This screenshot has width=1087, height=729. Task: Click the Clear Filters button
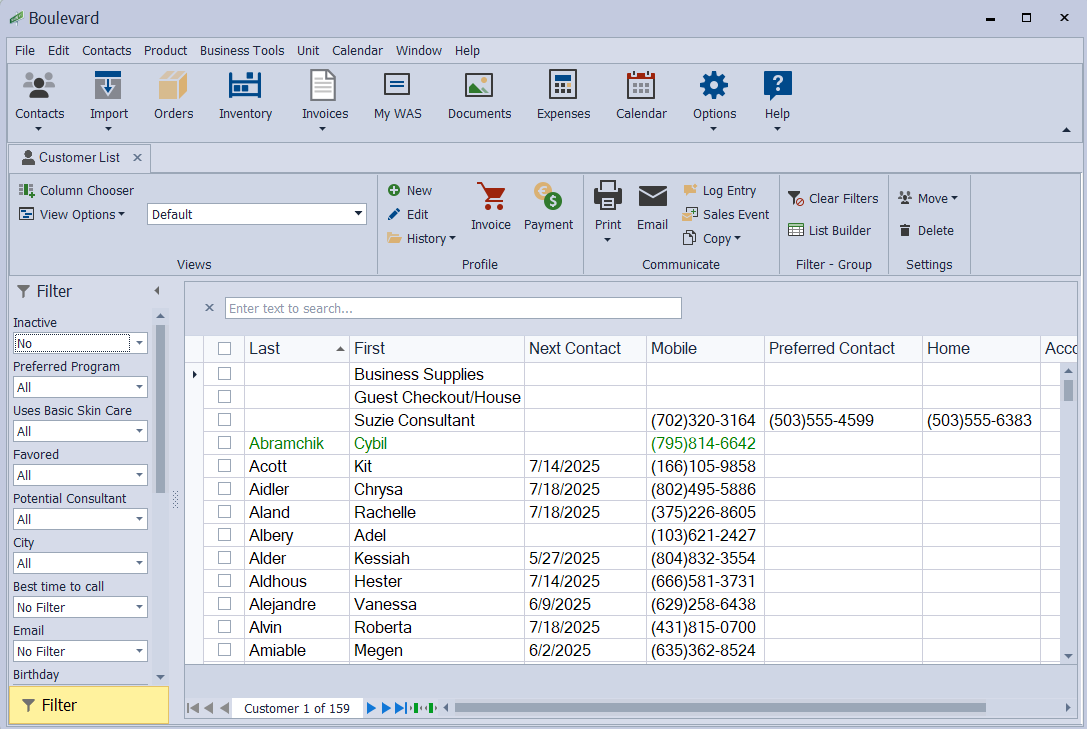pos(833,198)
